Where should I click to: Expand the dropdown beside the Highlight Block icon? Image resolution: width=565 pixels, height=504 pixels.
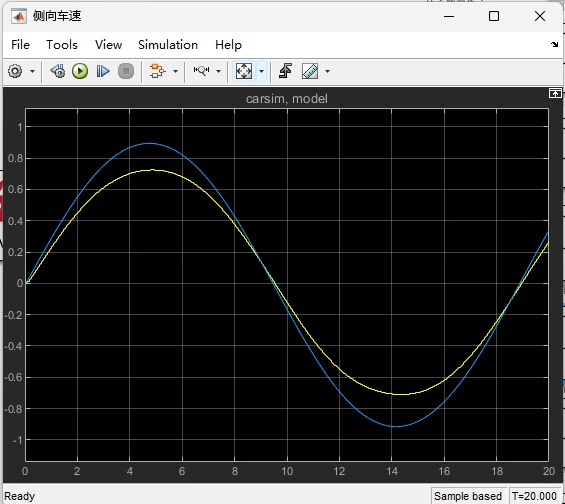[175, 71]
